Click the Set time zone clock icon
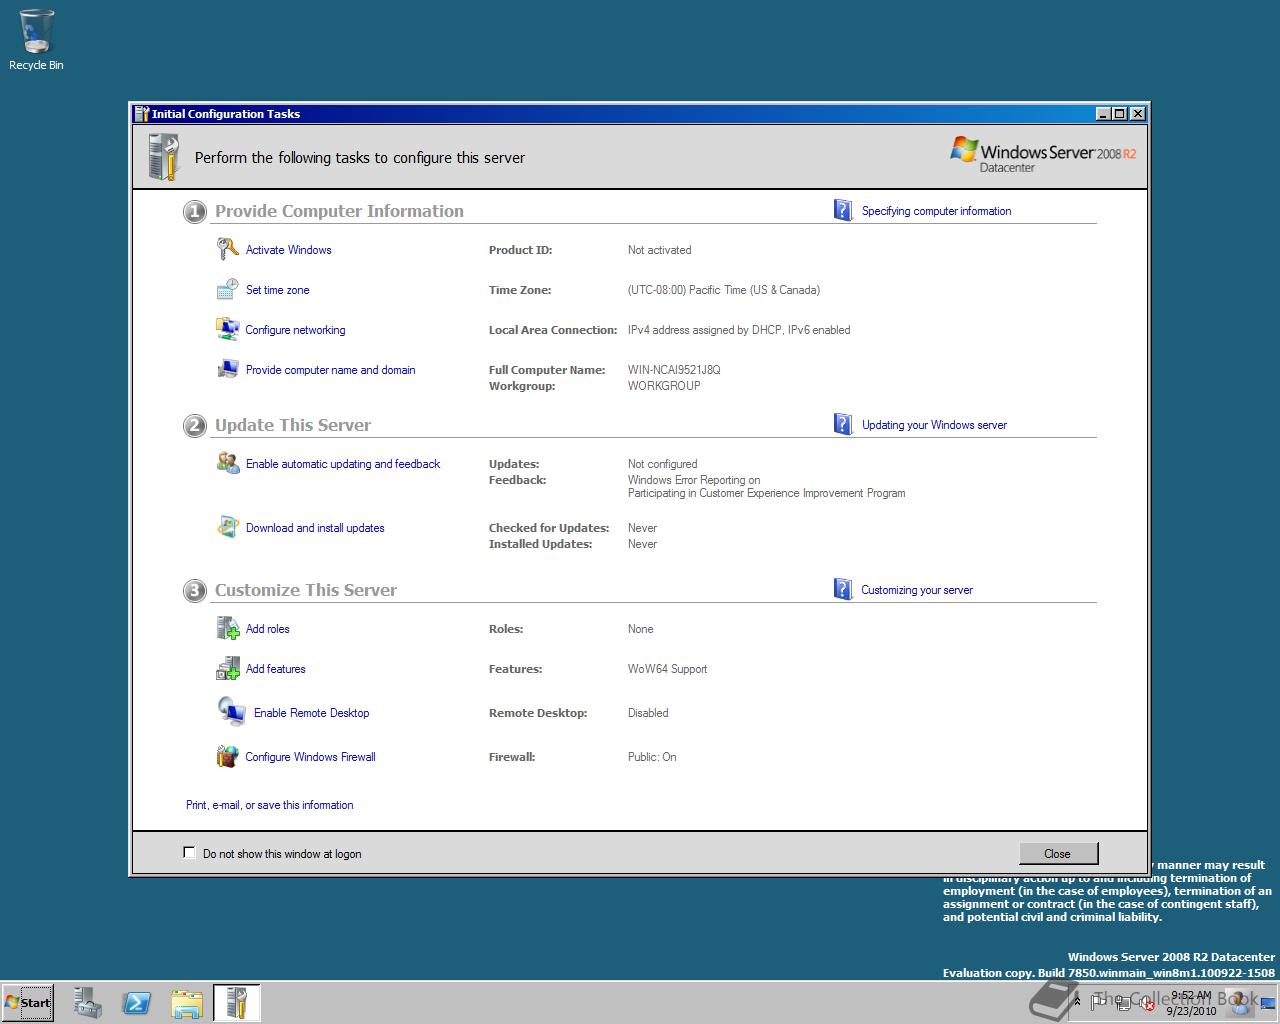The height and width of the screenshot is (1024, 1280). 227,289
